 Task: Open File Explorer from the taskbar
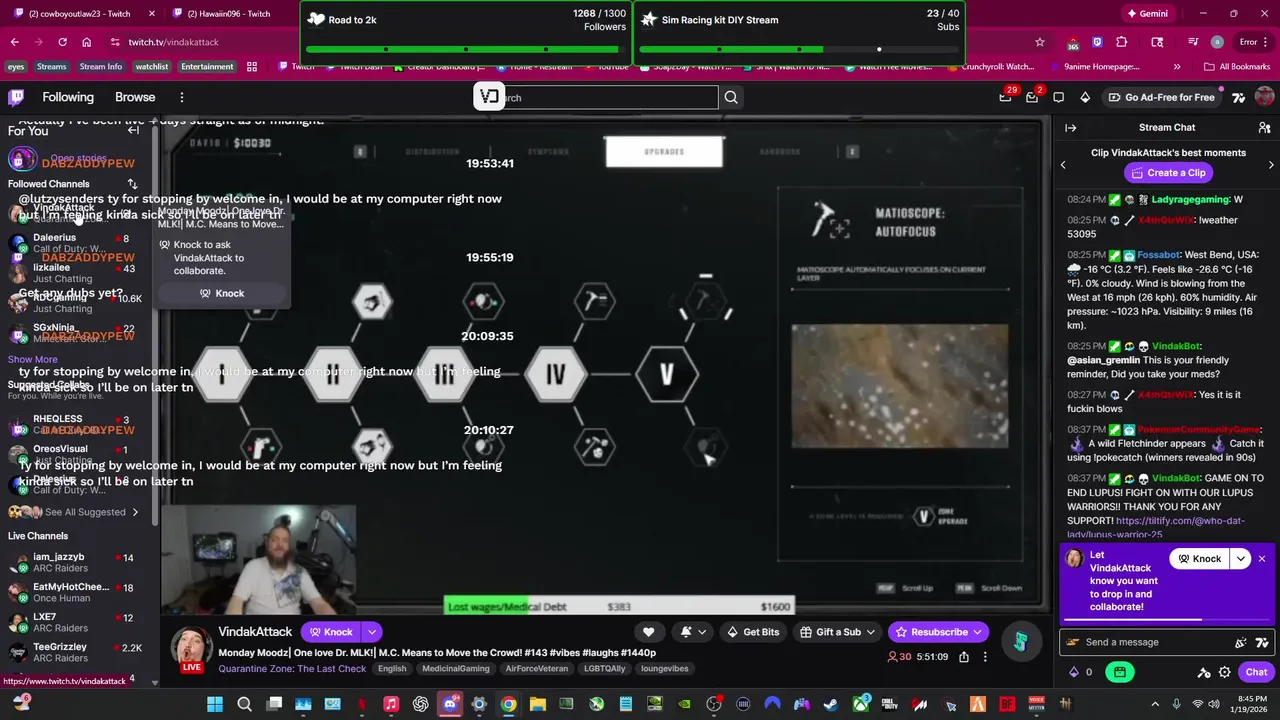click(537, 704)
